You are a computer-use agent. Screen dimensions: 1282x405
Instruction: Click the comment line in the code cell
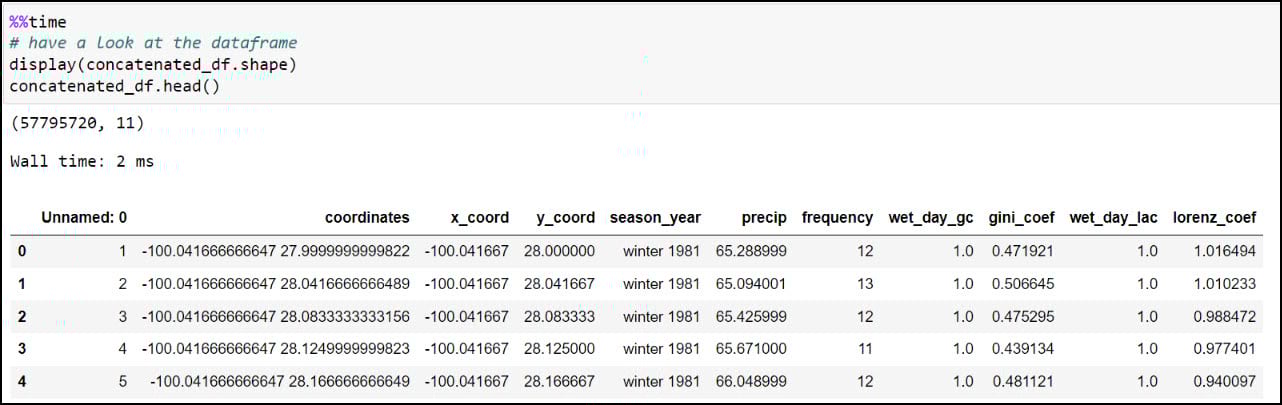[x=153, y=43]
